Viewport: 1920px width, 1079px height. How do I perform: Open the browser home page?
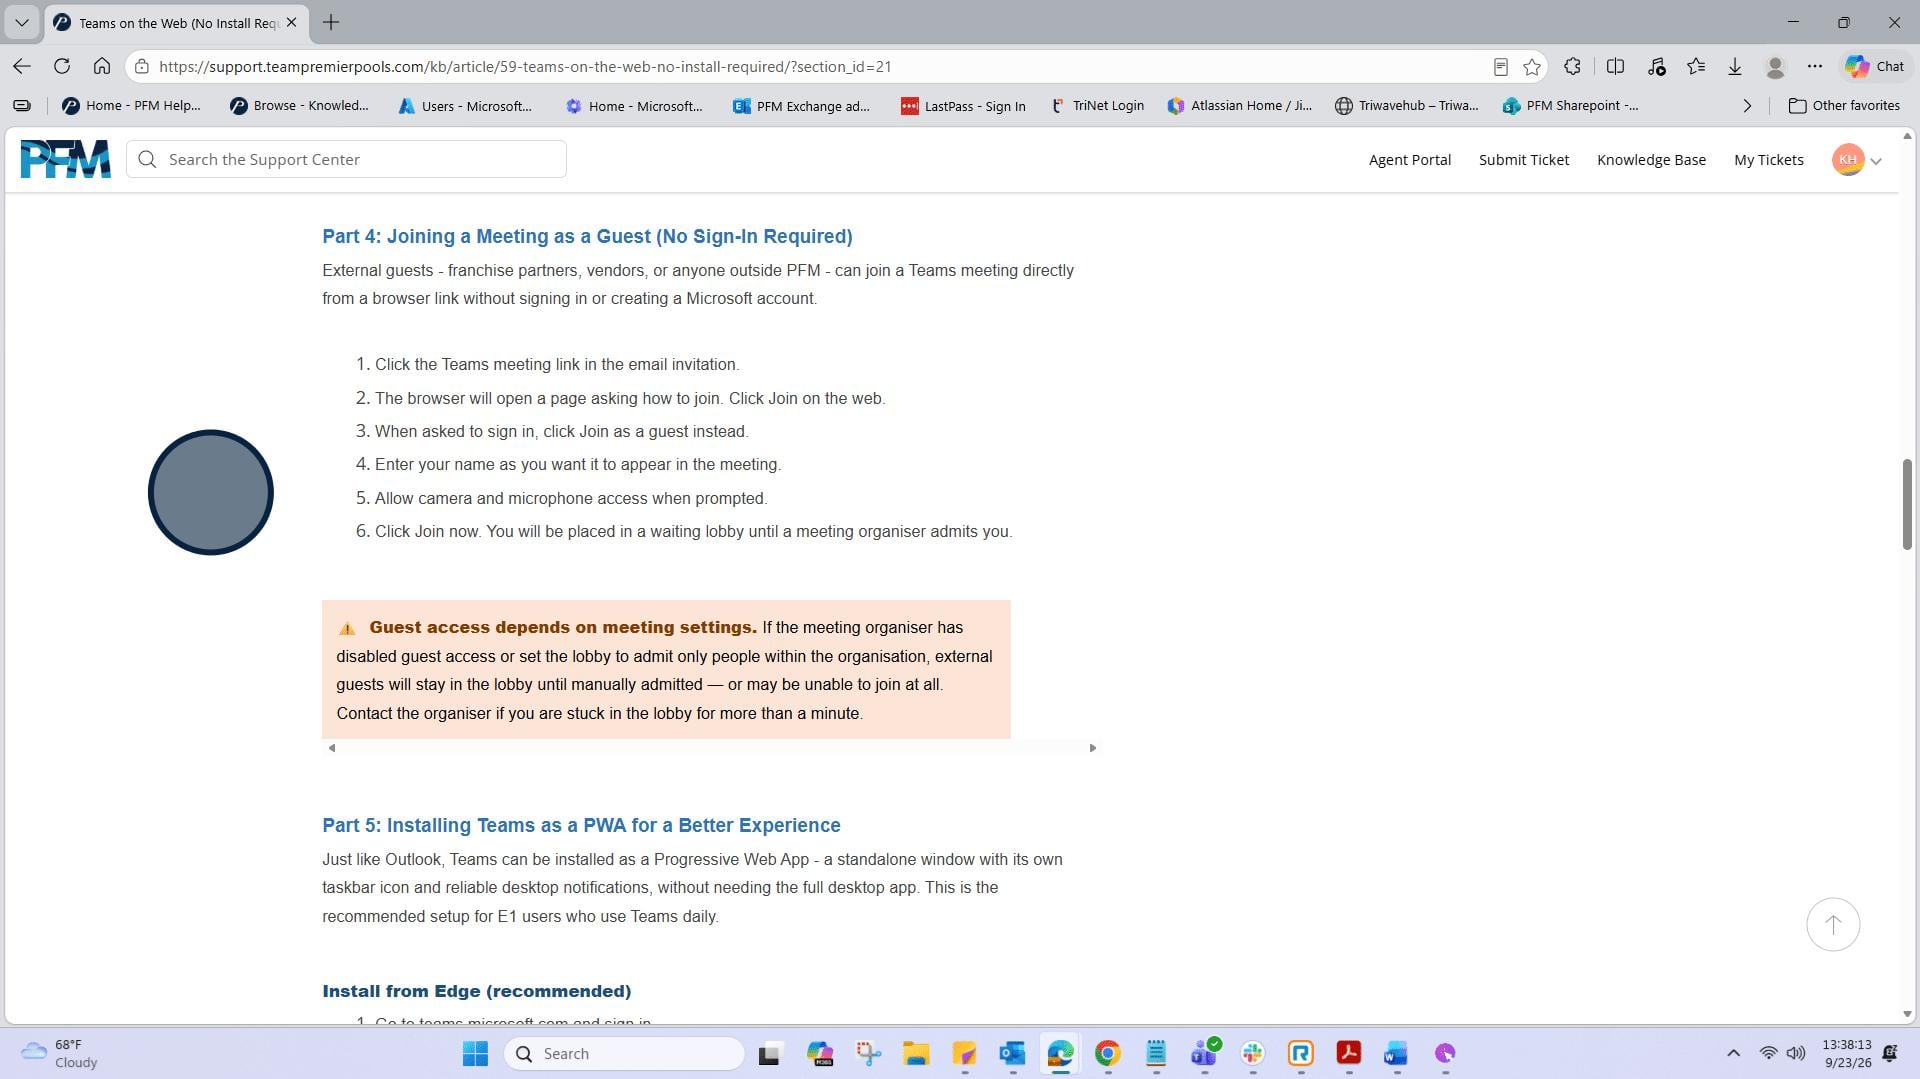[102, 66]
